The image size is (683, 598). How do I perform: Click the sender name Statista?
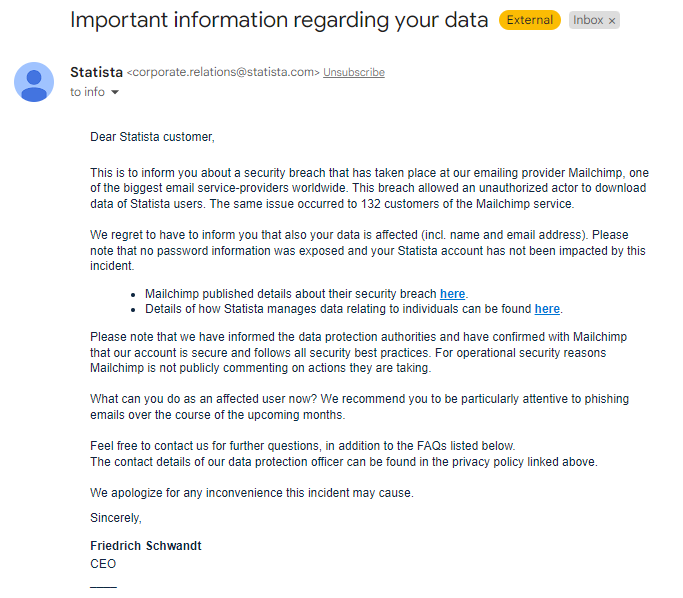pos(96,72)
